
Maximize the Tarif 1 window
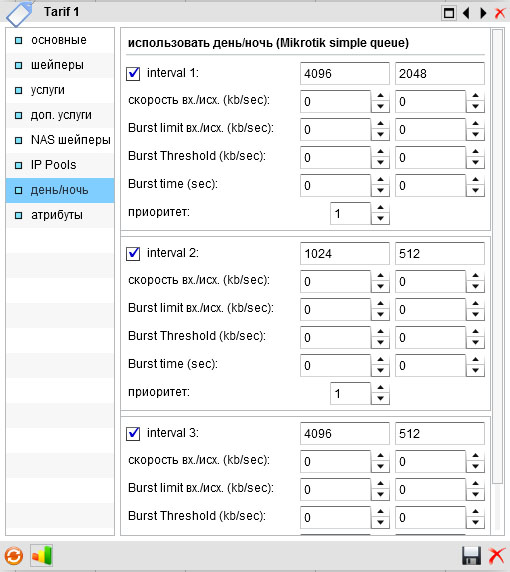coord(449,13)
